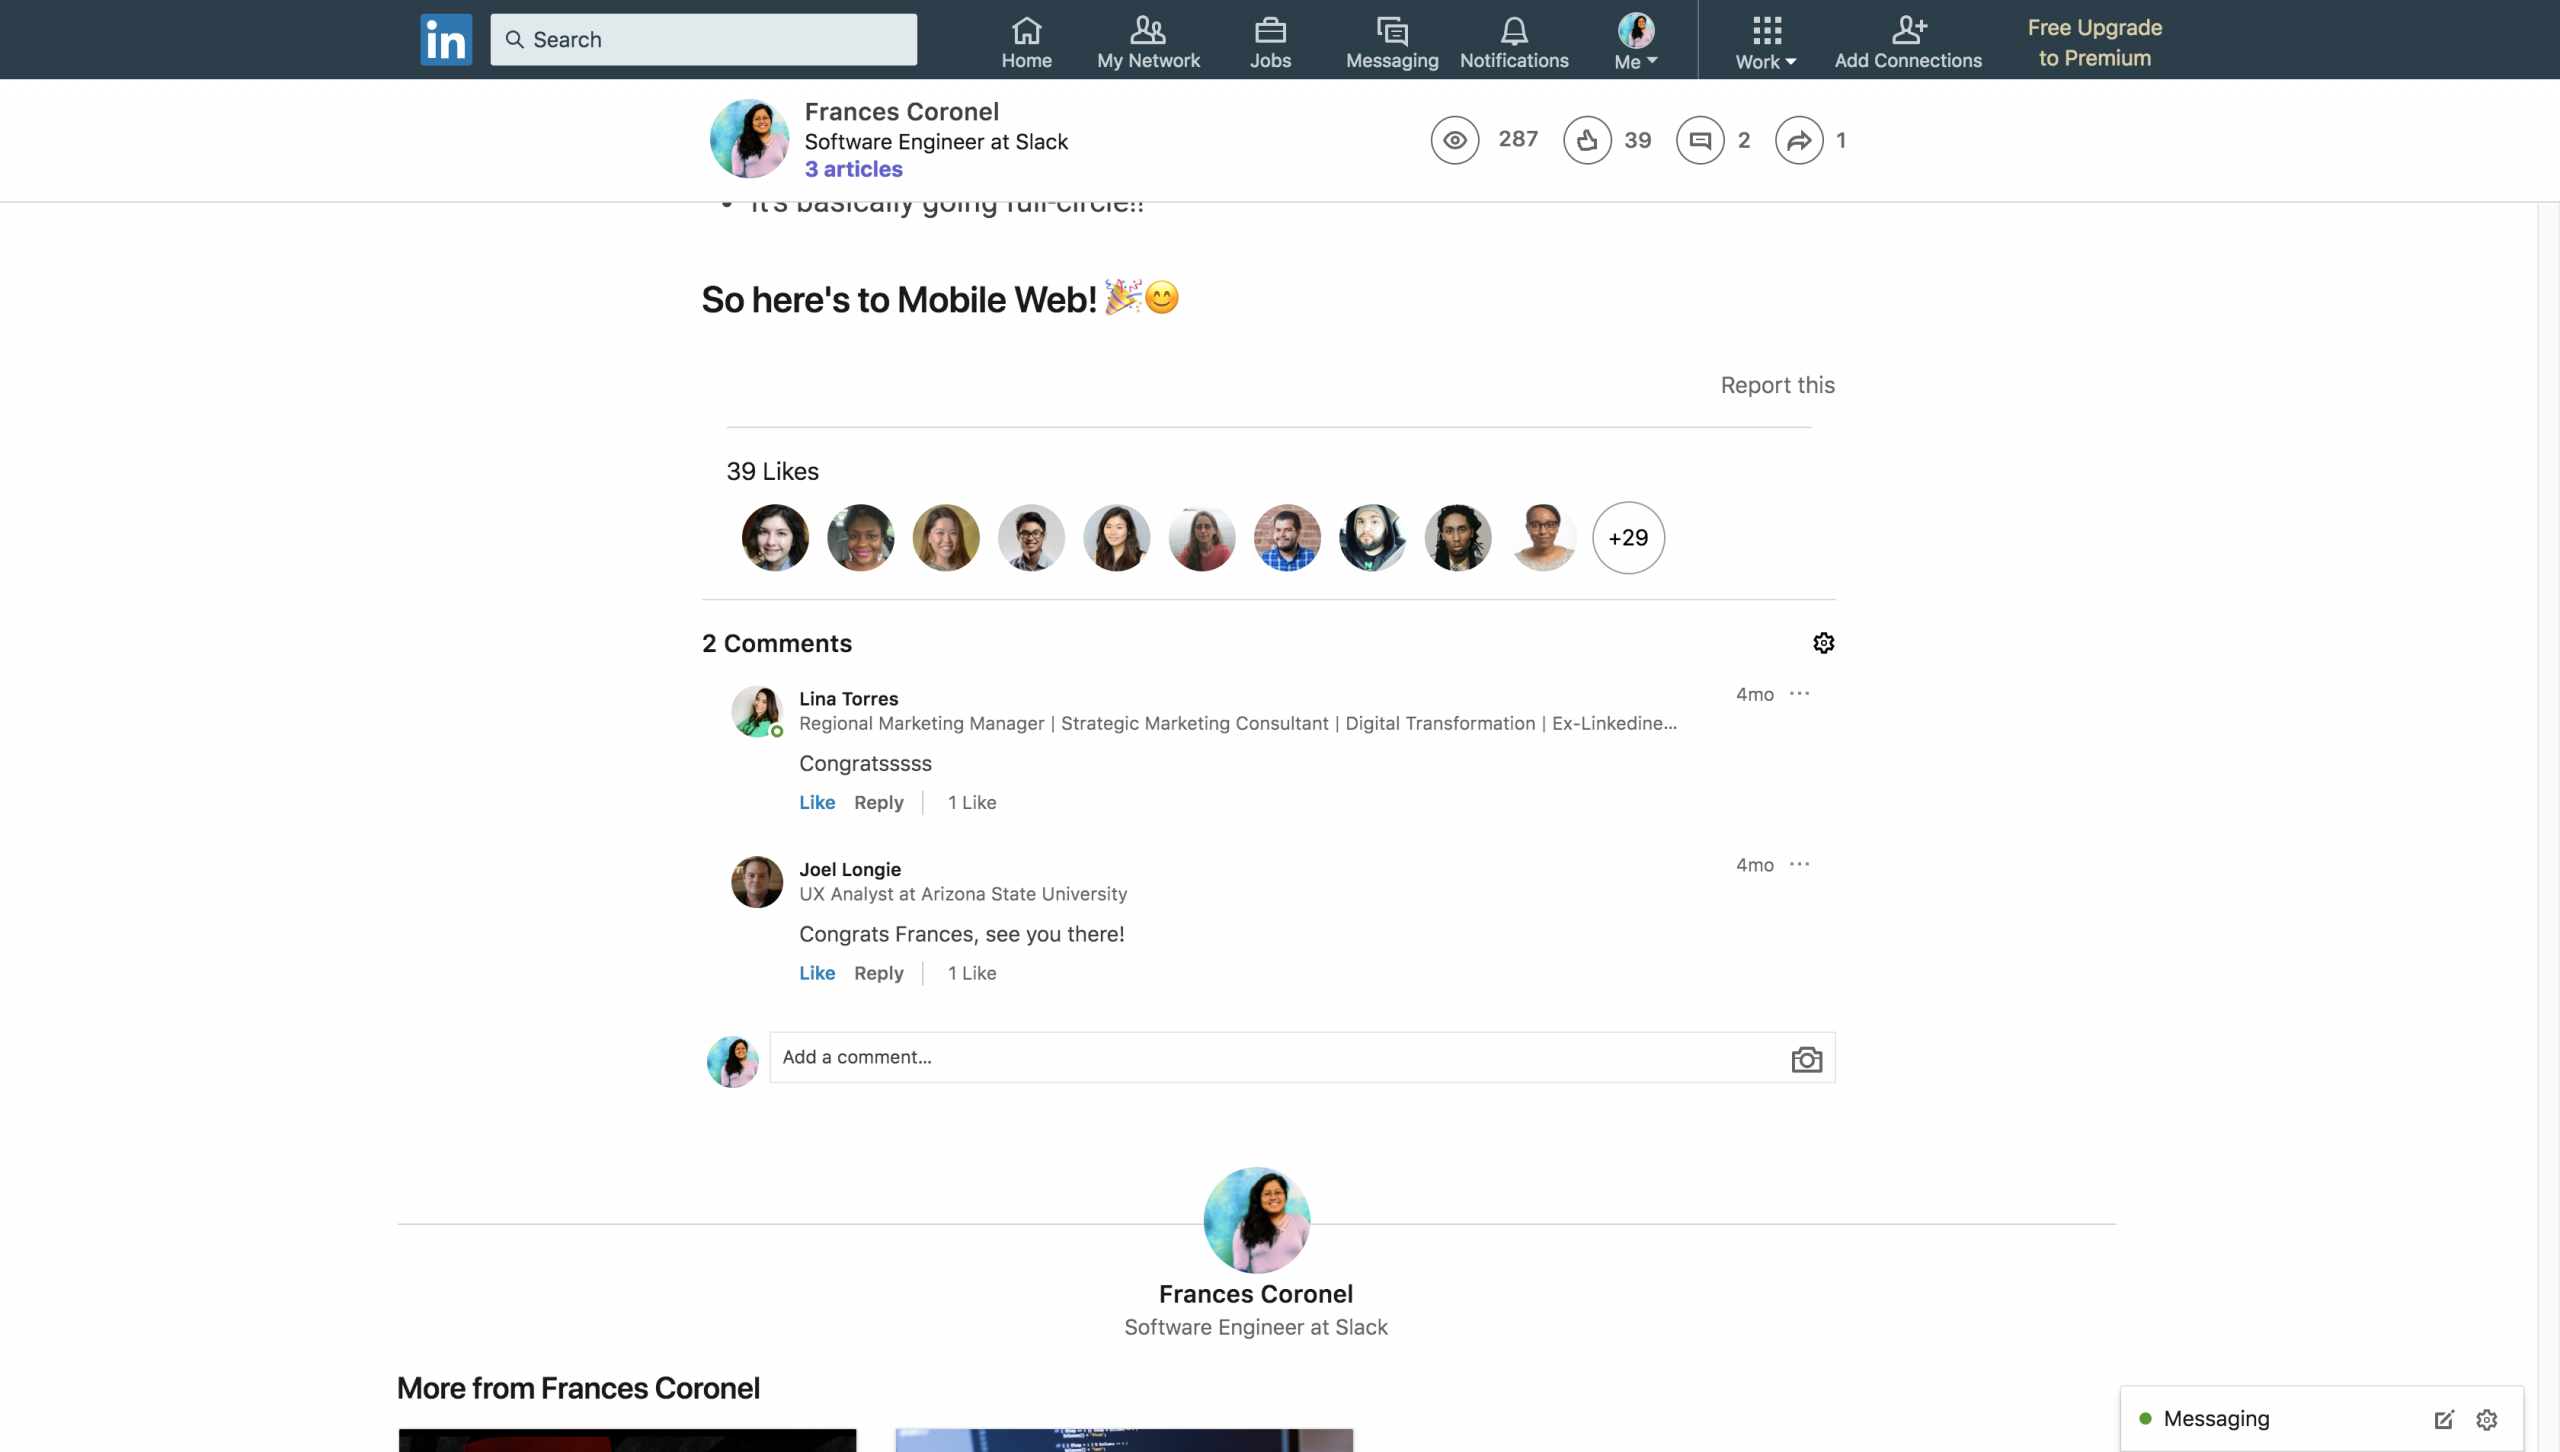Click the article like thumbs-up icon

[x=1587, y=140]
